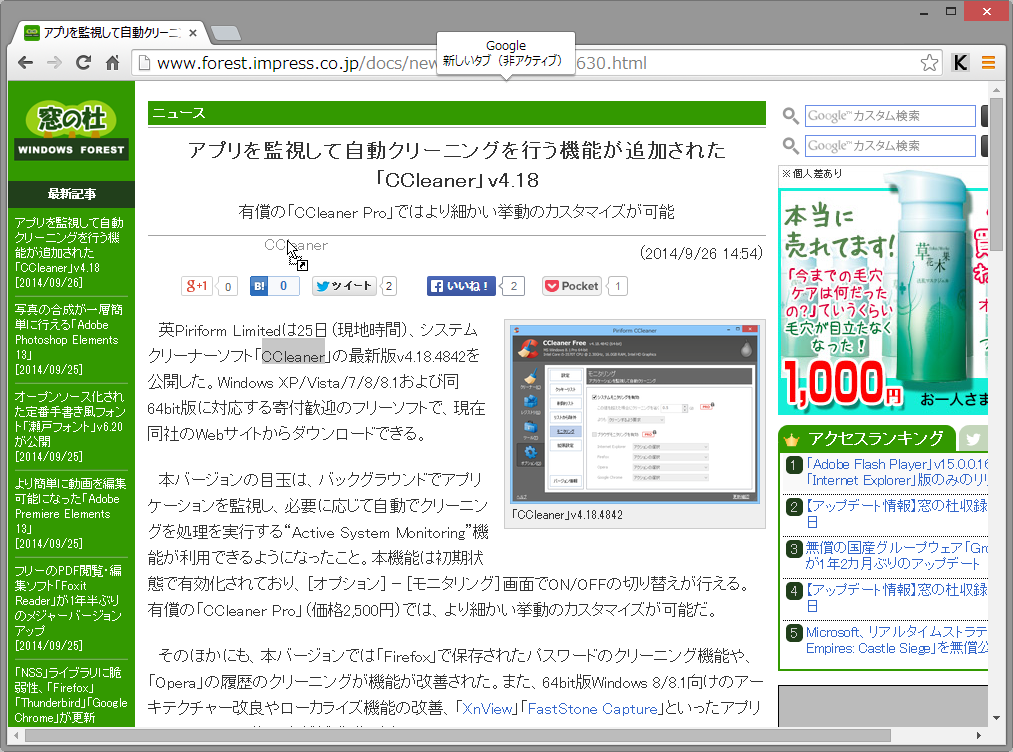Open the browser home page icon

112,62
